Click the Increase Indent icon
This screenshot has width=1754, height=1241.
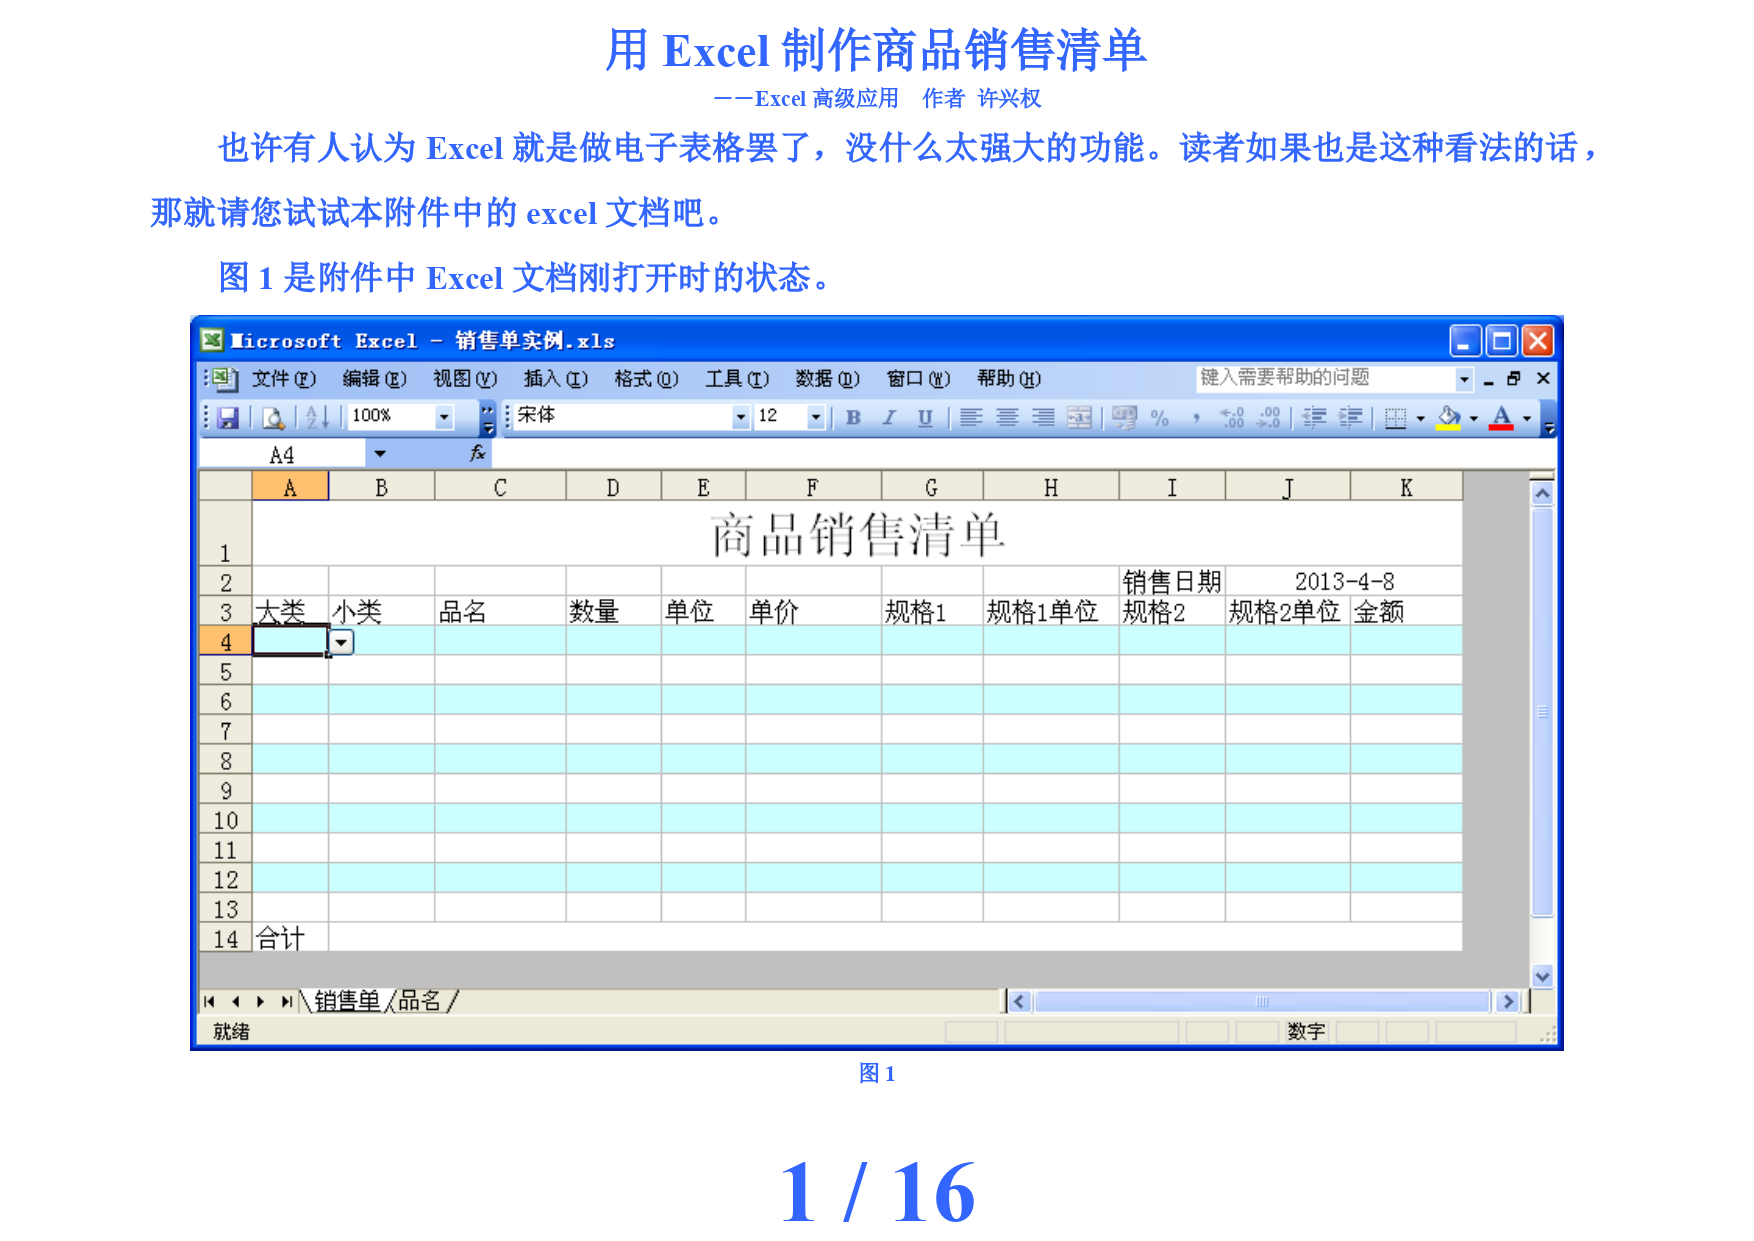pos(1350,417)
